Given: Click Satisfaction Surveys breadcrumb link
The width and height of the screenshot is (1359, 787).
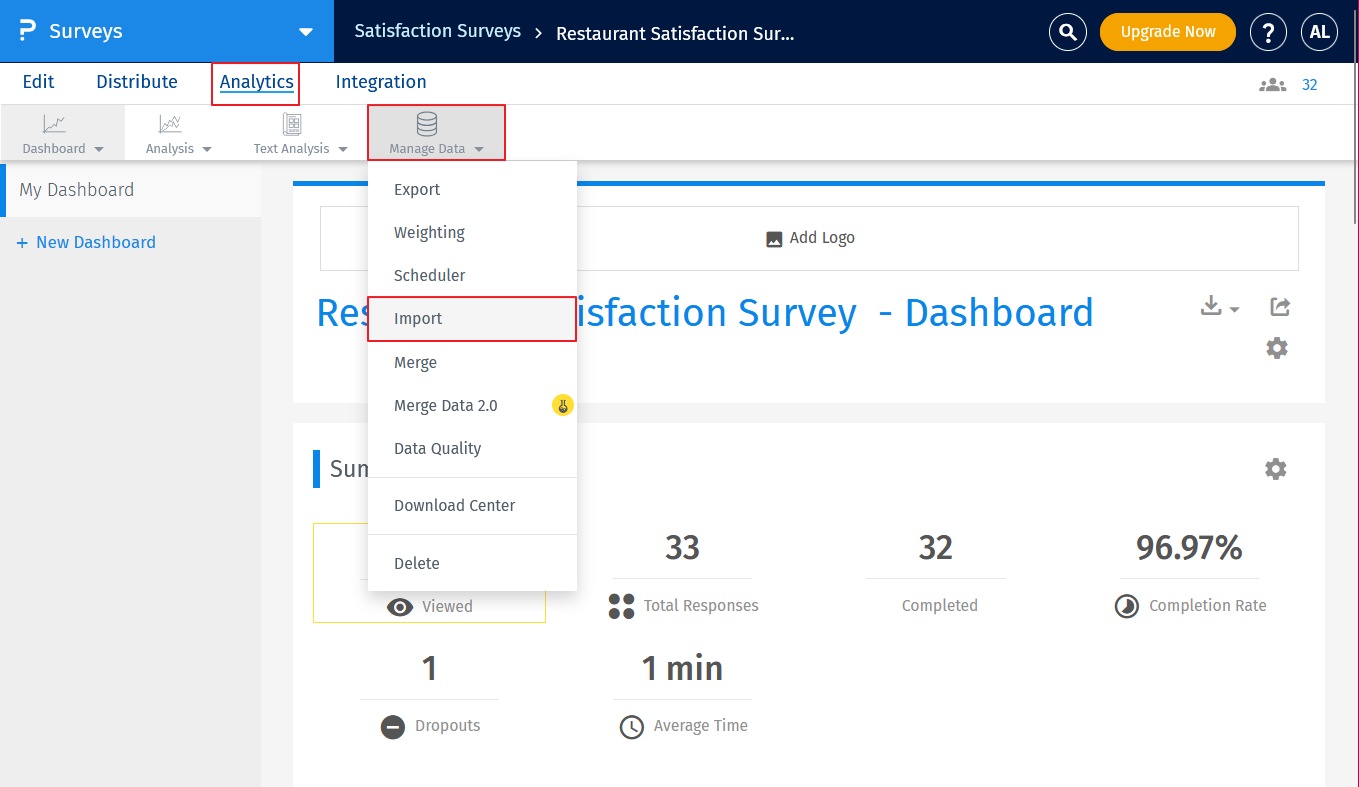Looking at the screenshot, I should (437, 32).
